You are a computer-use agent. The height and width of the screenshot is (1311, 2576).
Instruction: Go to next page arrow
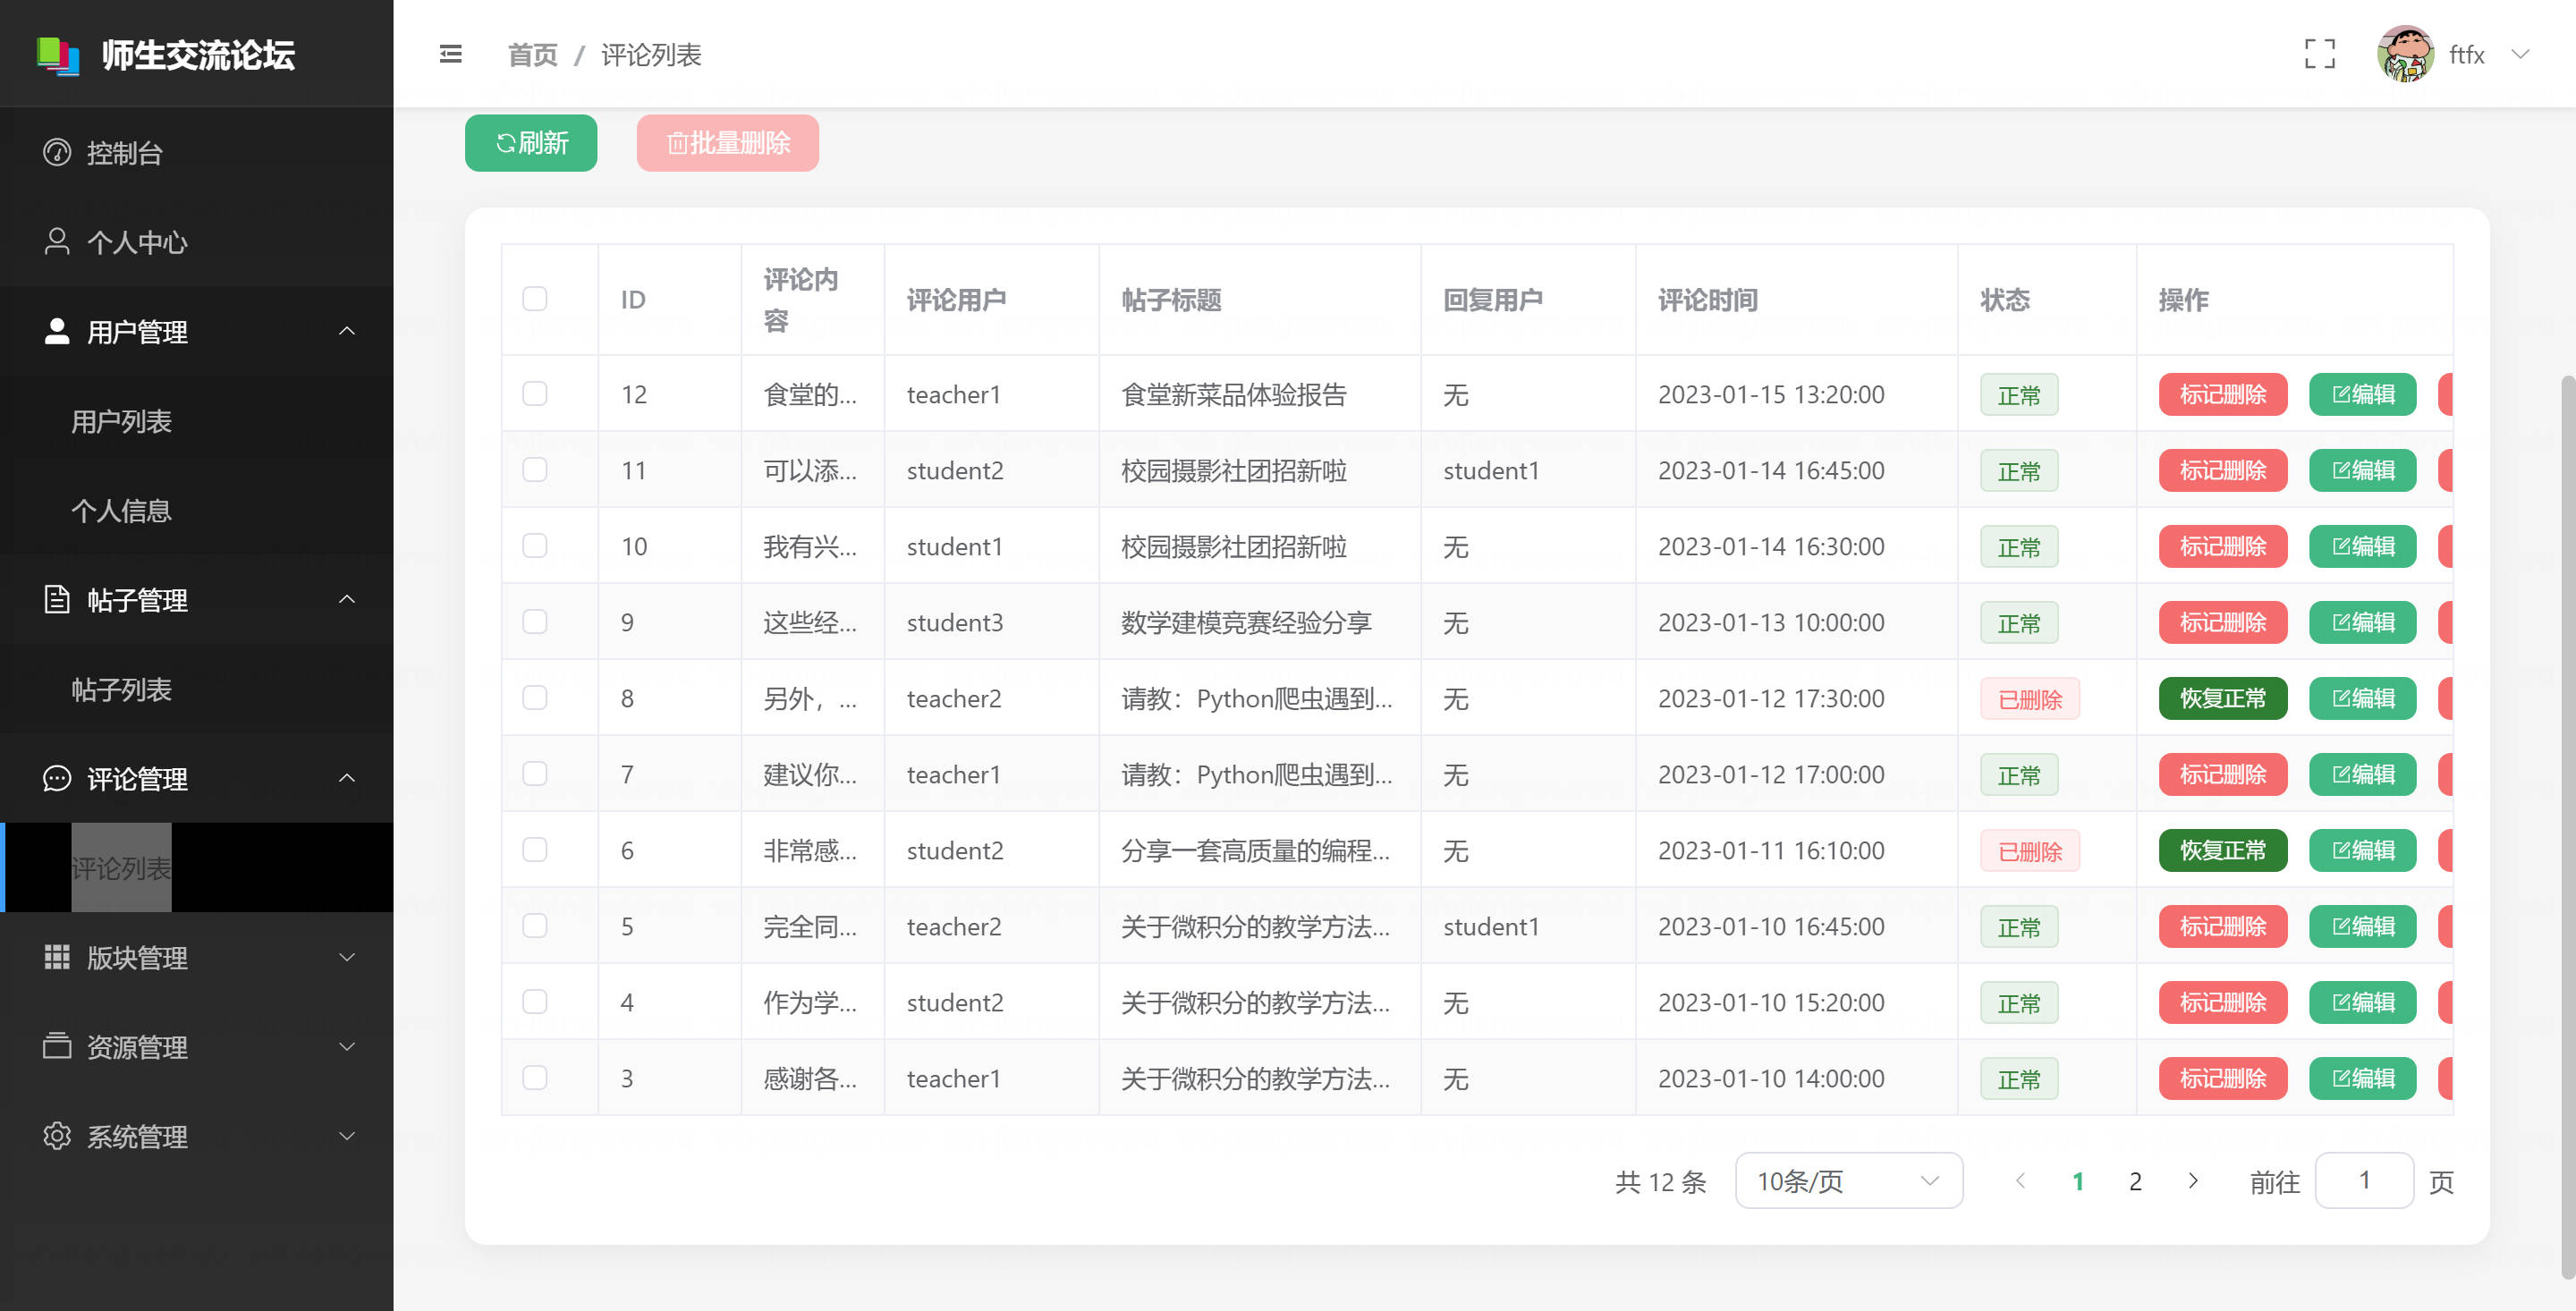point(2192,1181)
